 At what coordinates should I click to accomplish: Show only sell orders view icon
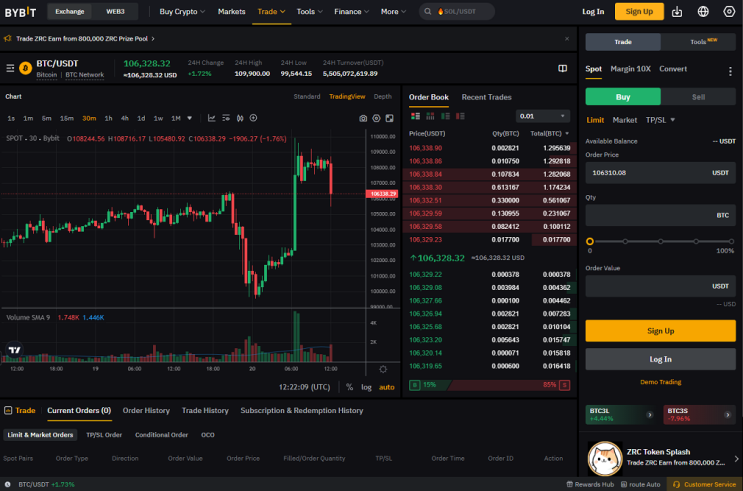click(460, 116)
